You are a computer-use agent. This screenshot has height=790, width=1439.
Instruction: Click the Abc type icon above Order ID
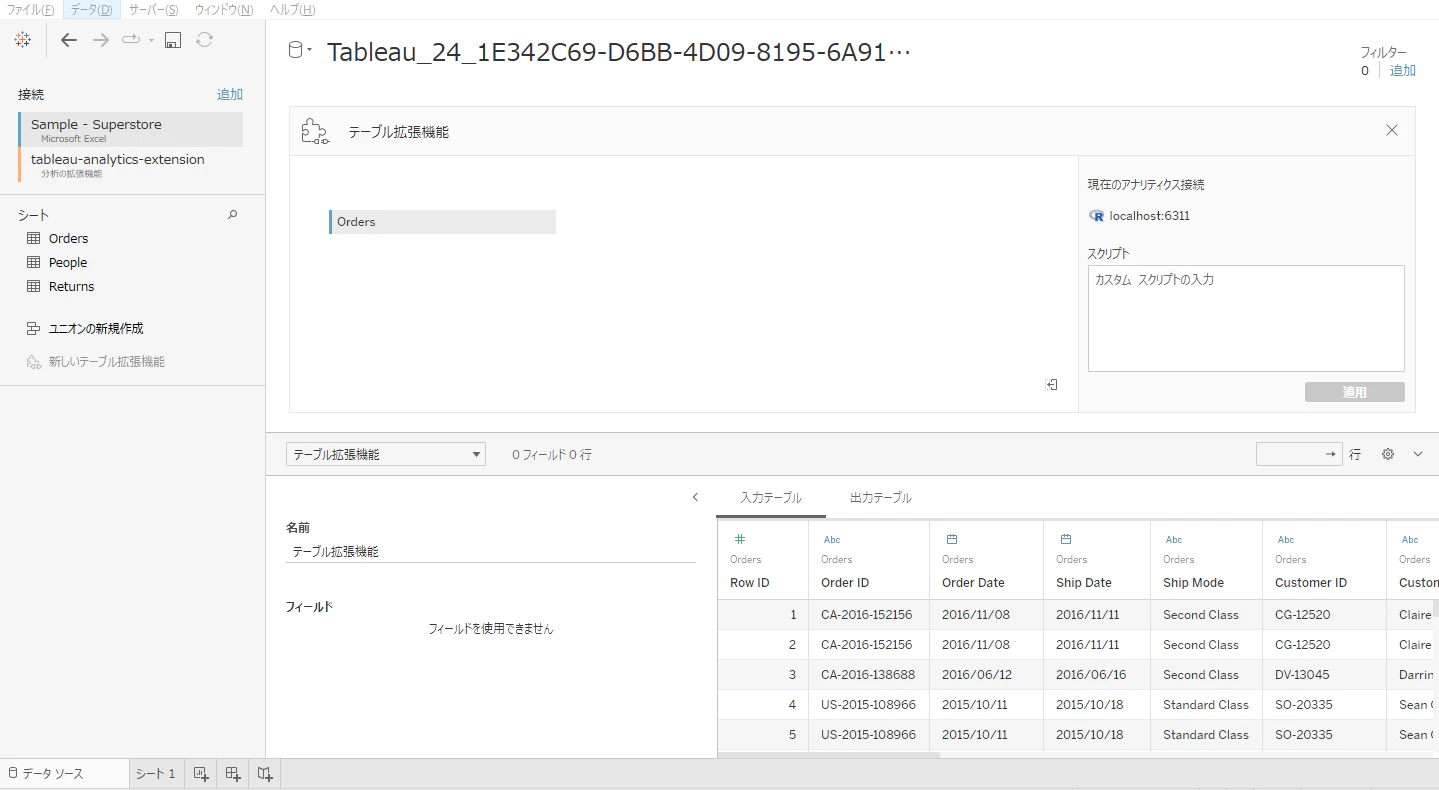click(x=832, y=540)
